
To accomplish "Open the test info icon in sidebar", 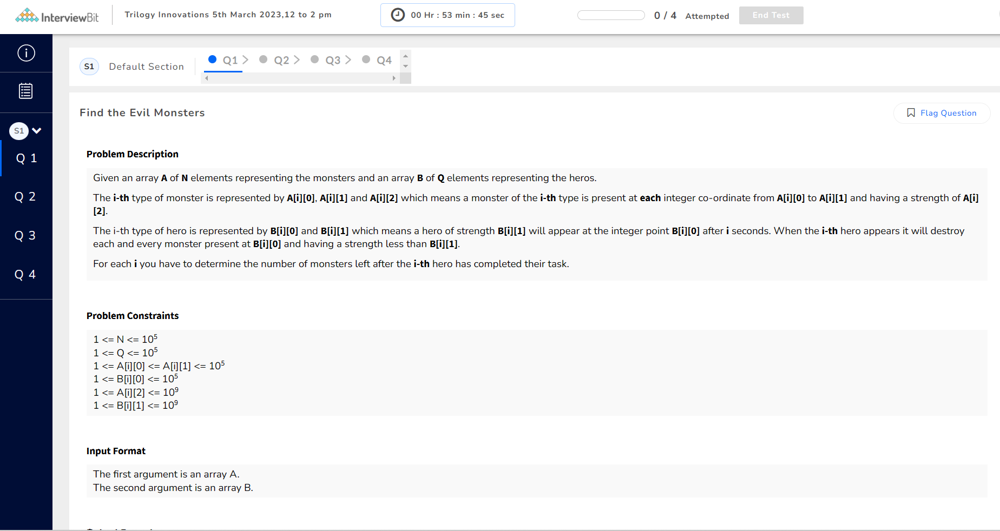I will 26,53.
